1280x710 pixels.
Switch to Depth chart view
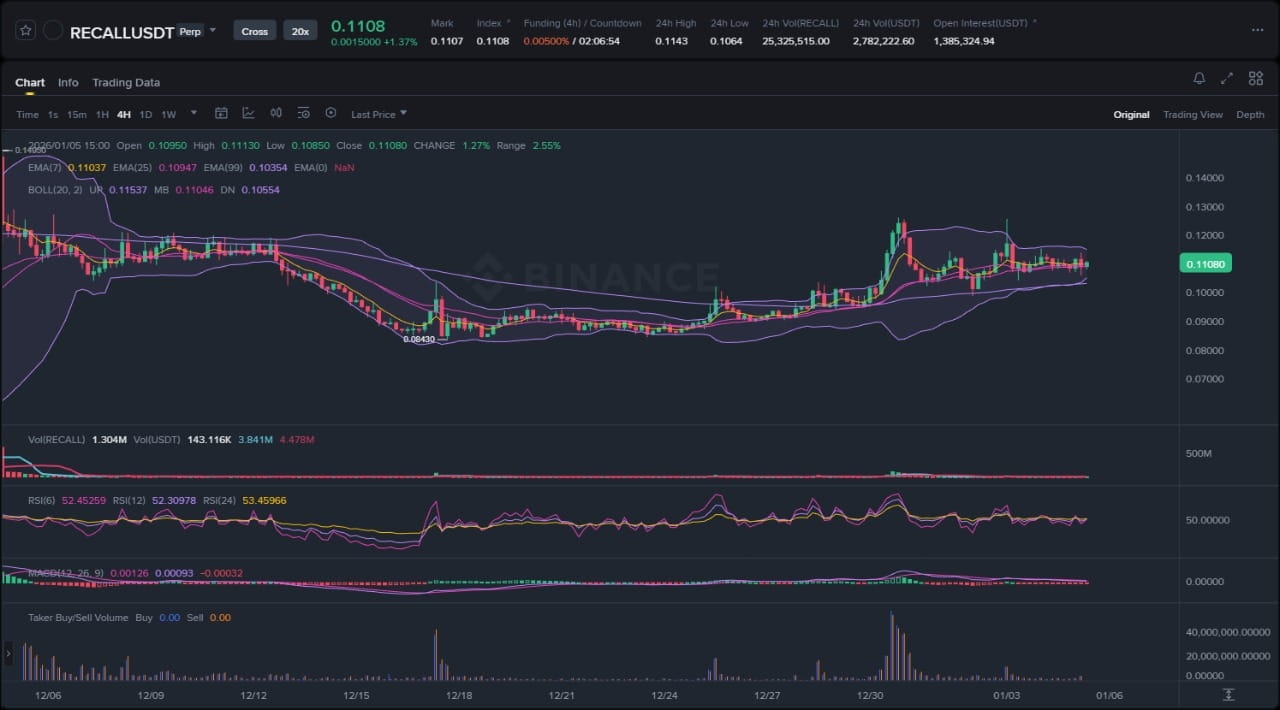click(x=1250, y=115)
